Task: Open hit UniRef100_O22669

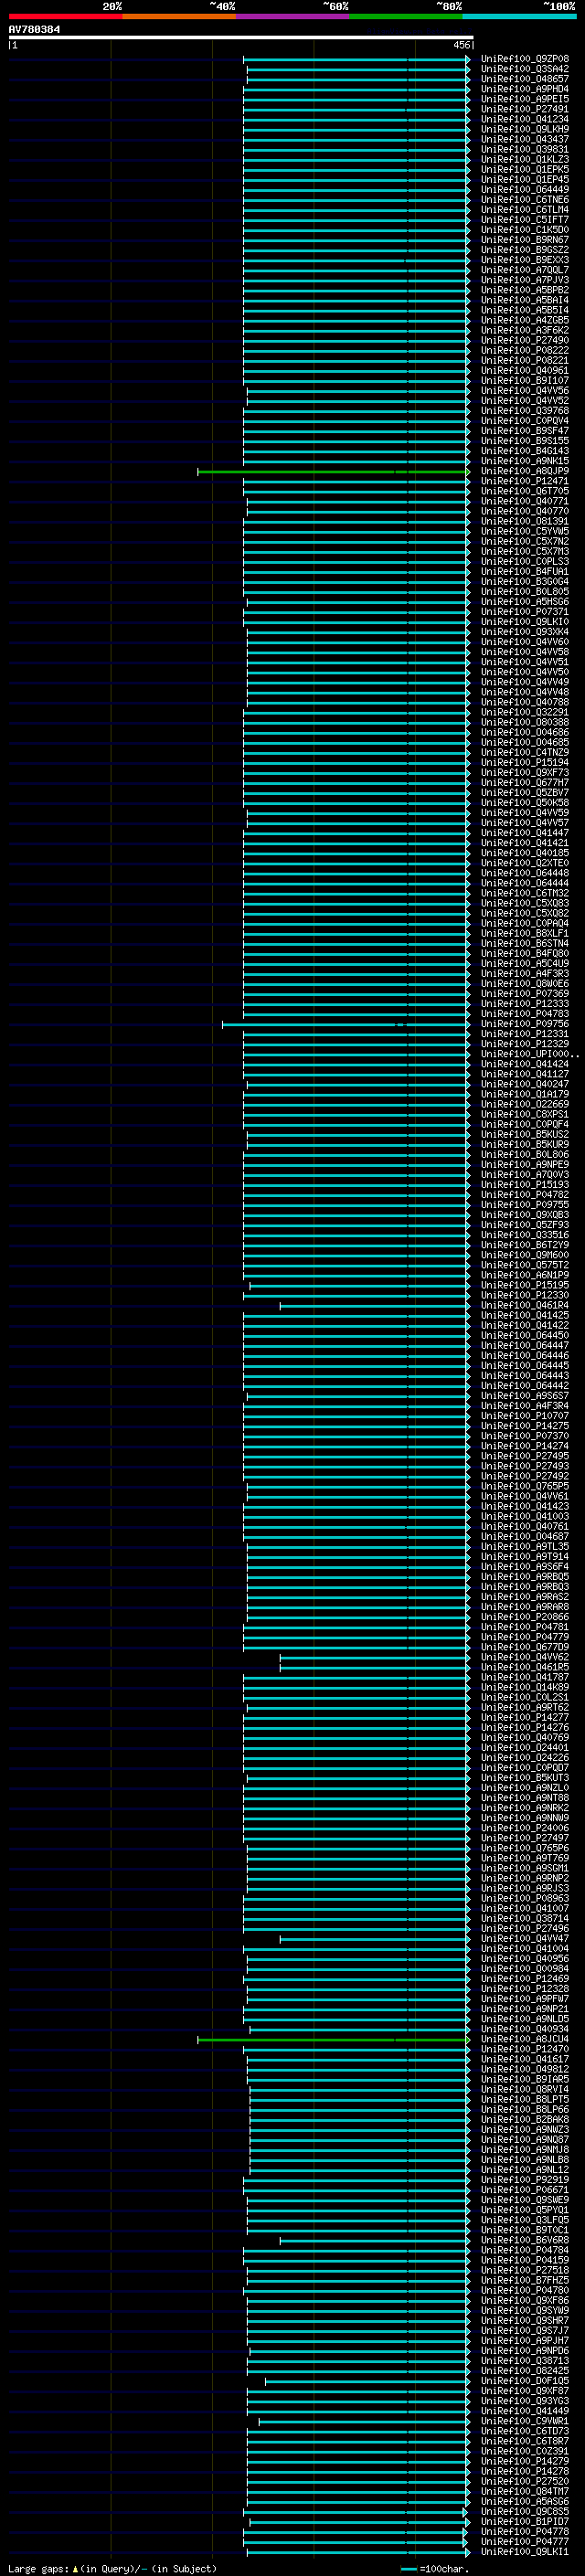Action: click(x=524, y=1104)
